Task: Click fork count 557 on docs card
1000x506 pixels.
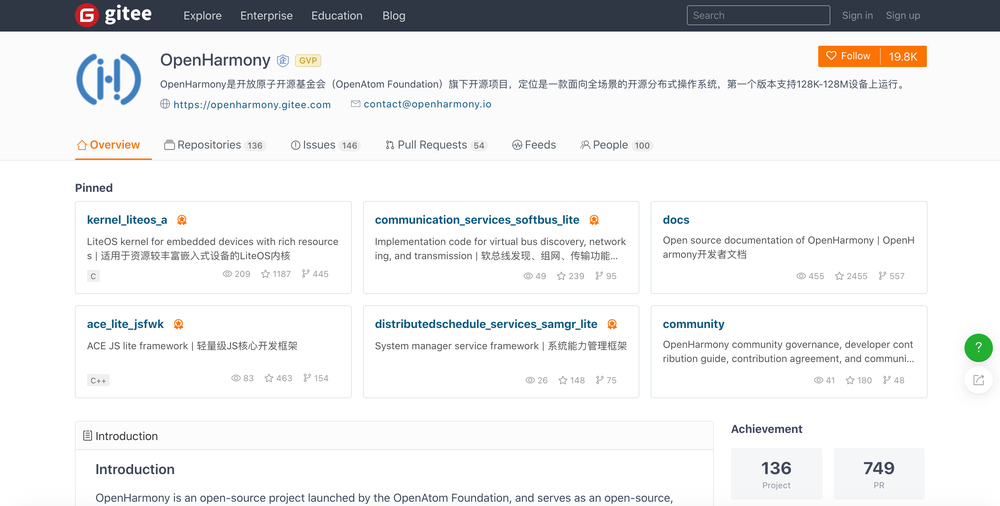Action: click(891, 276)
